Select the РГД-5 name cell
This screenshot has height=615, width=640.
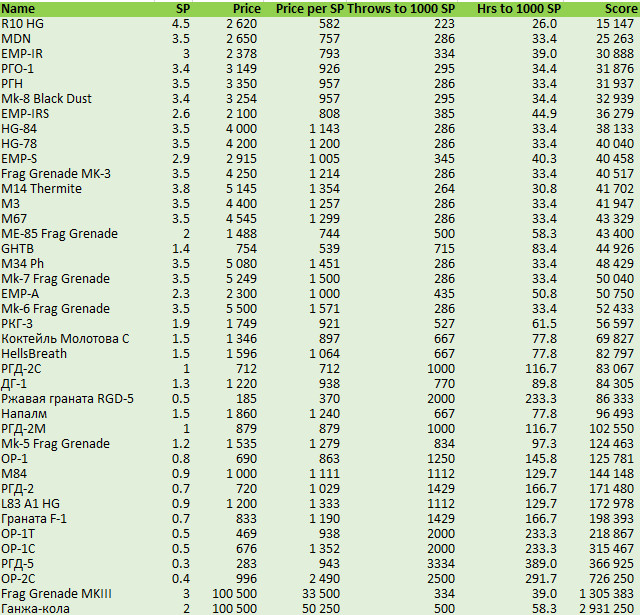pyautogui.click(x=18, y=564)
